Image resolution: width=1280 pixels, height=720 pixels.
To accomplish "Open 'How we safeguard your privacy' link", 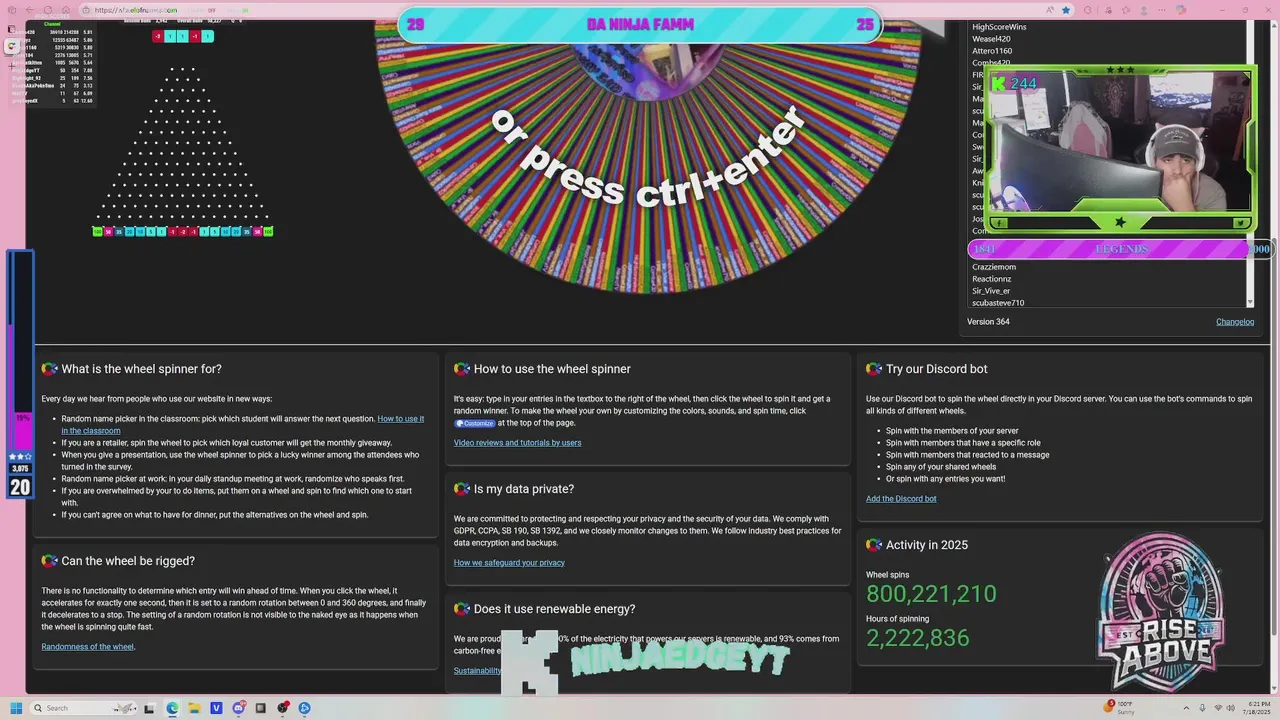I will pyautogui.click(x=509, y=563).
